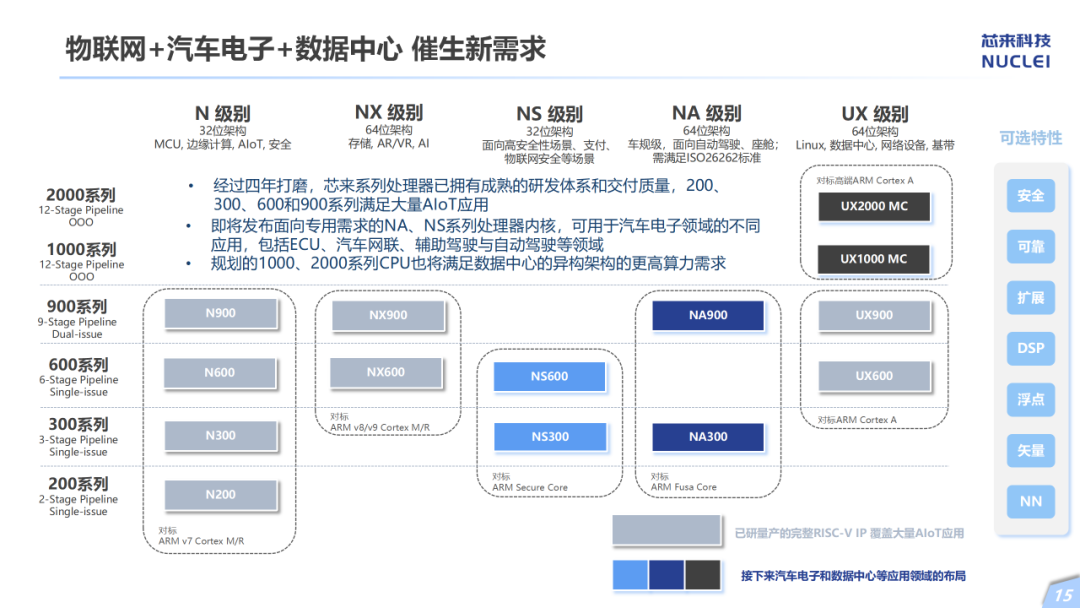Image resolution: width=1080 pixels, height=608 pixels.
Task: Click the first bullet 经过四年打磨
Action: point(467,195)
